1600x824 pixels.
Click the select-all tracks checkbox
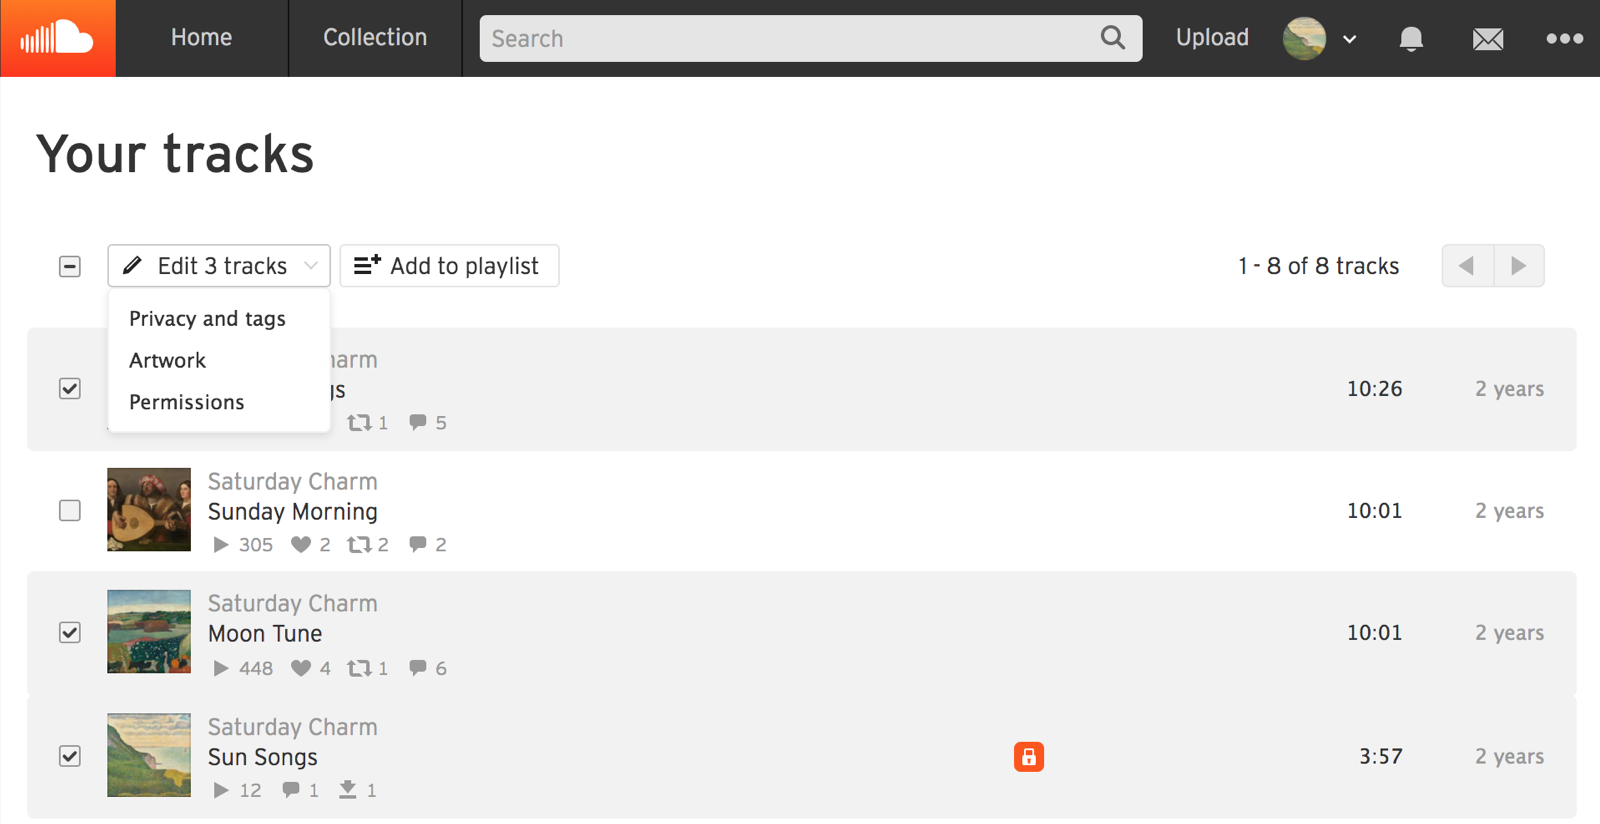click(x=69, y=266)
